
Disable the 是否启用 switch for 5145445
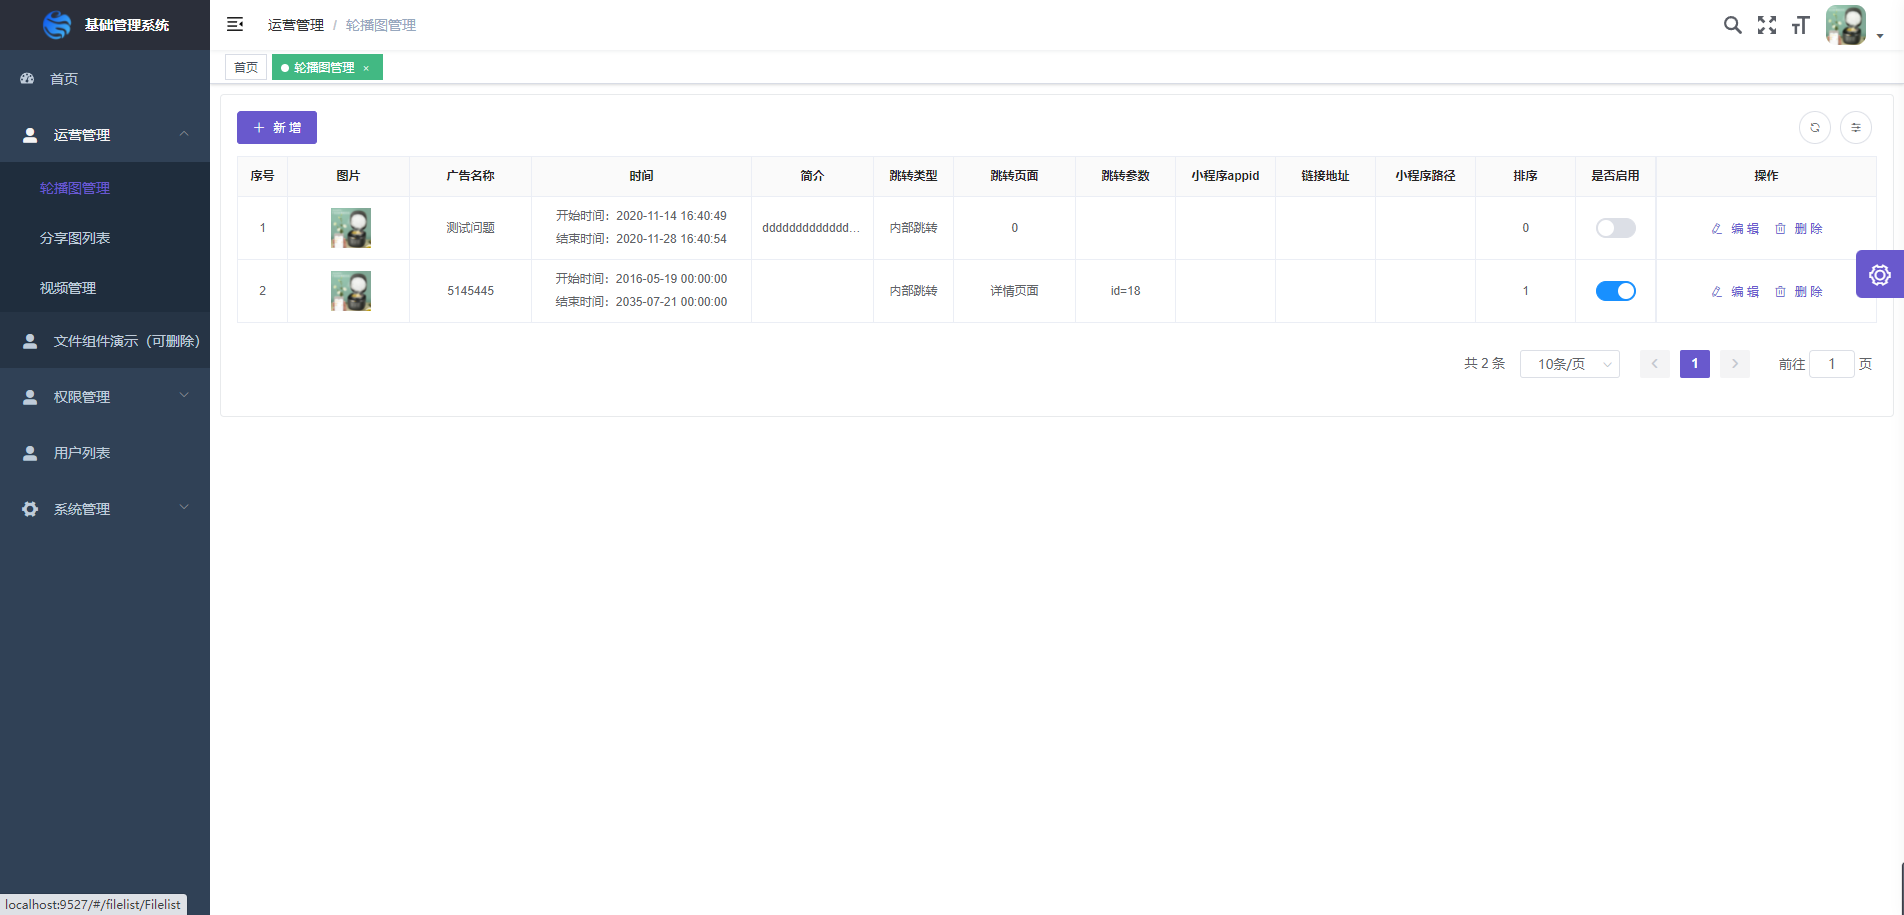pos(1615,291)
